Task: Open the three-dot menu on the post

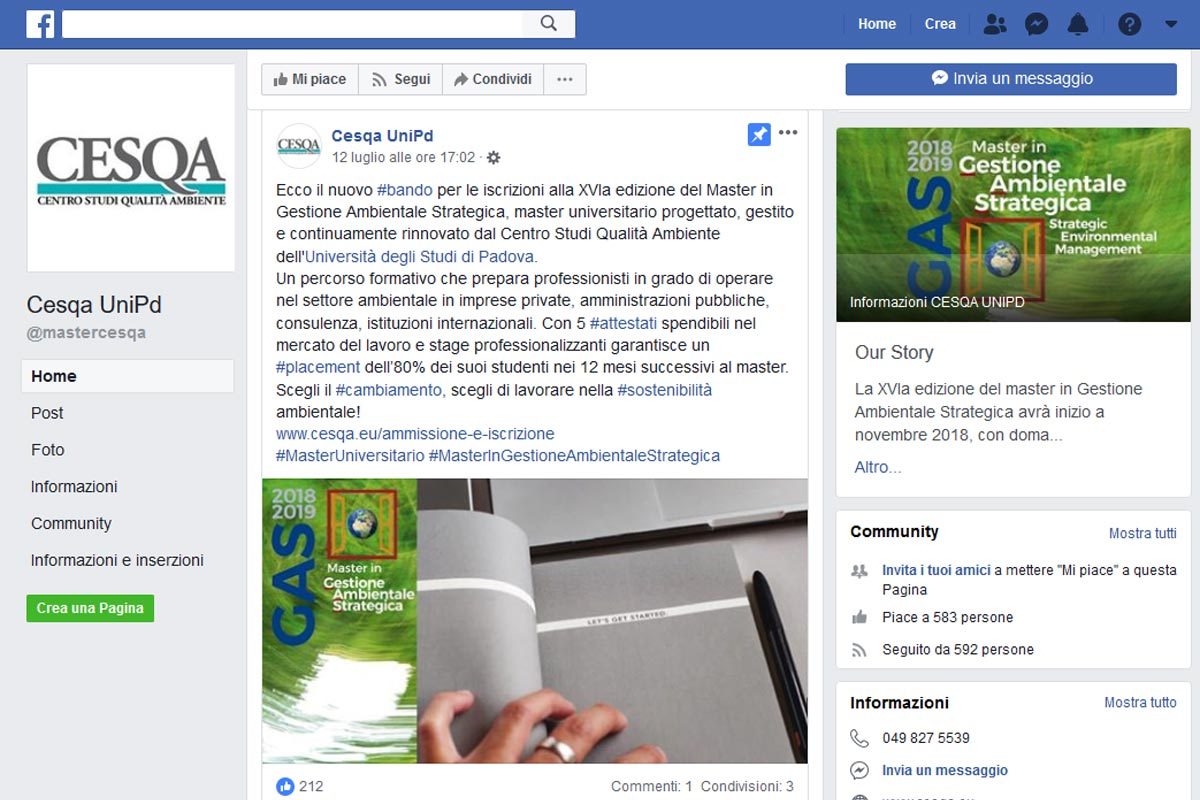Action: tap(788, 133)
